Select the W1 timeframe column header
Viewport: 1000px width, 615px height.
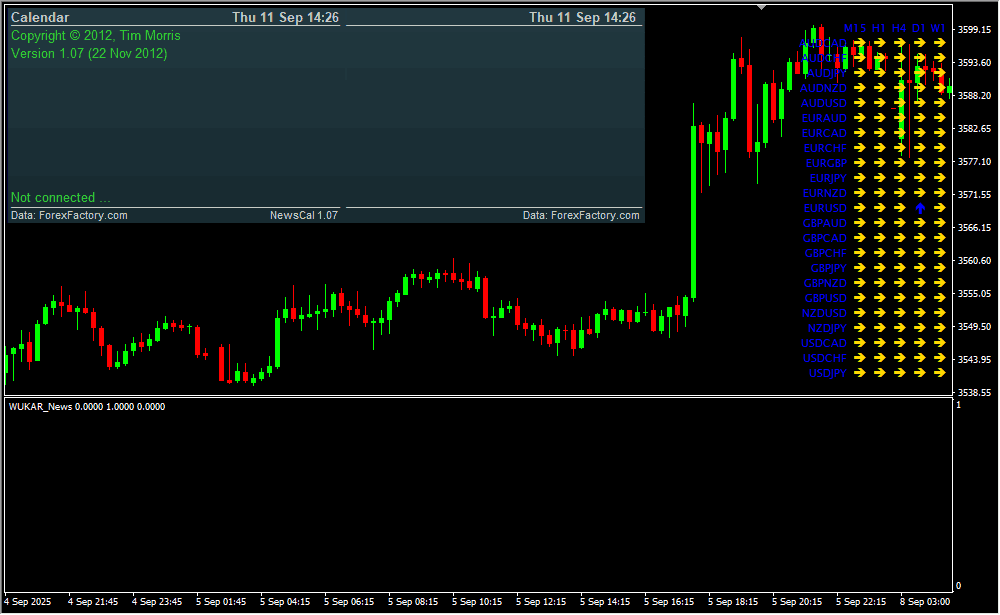click(938, 28)
